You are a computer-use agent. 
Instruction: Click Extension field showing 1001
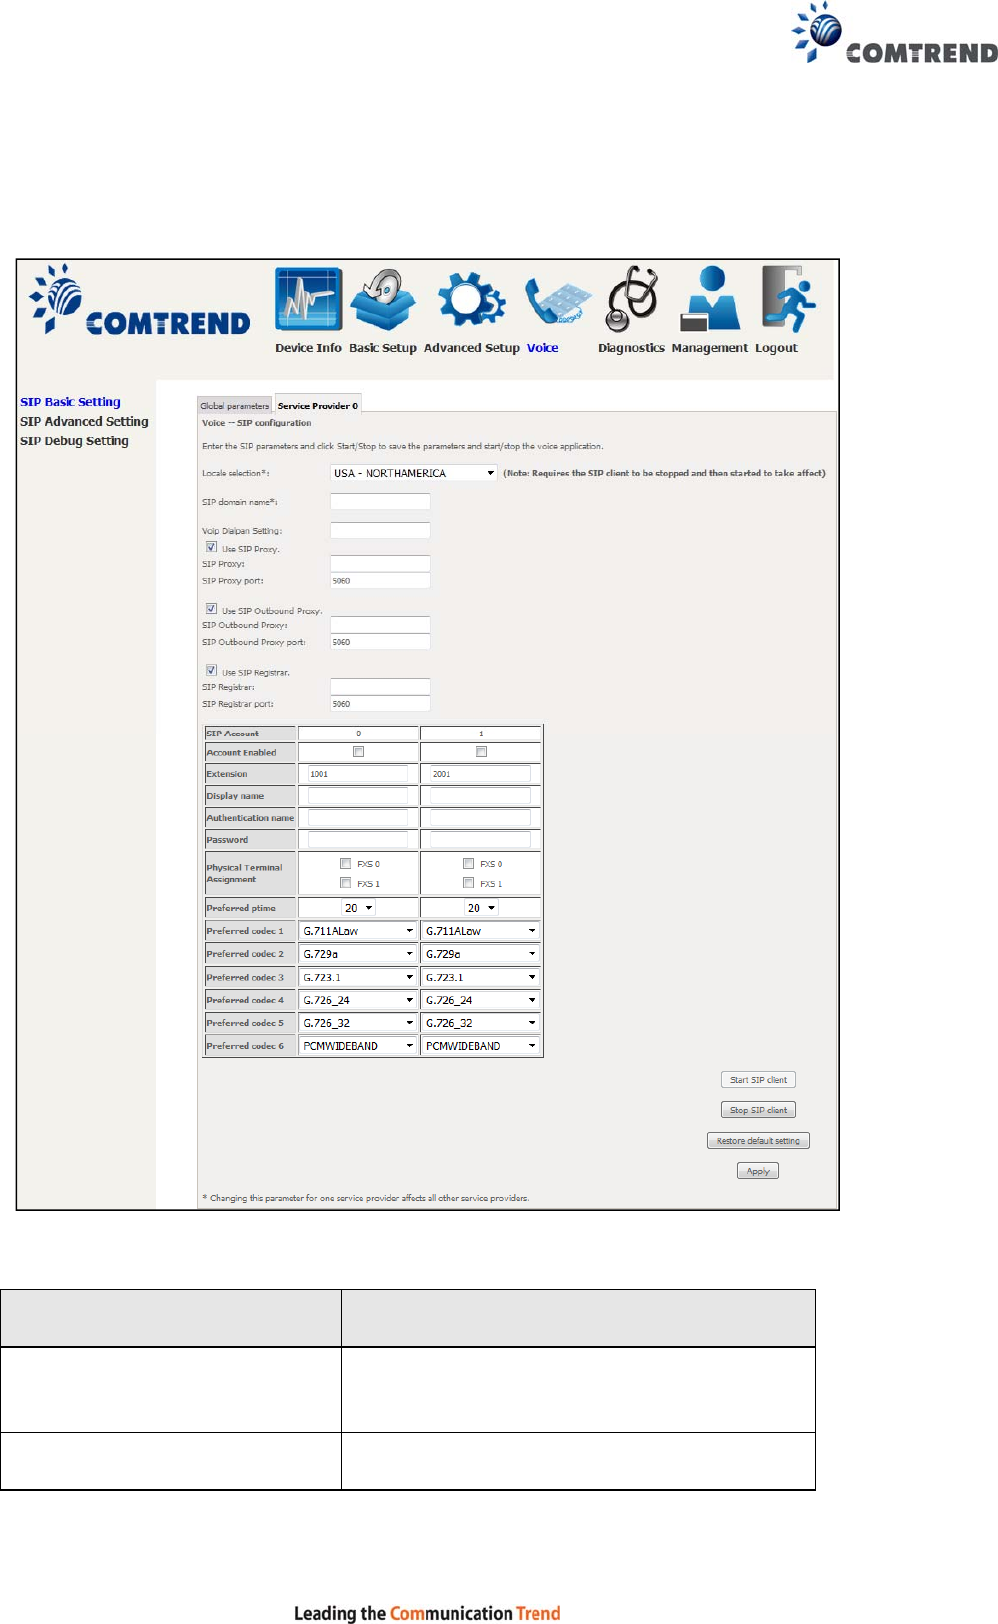coord(358,774)
